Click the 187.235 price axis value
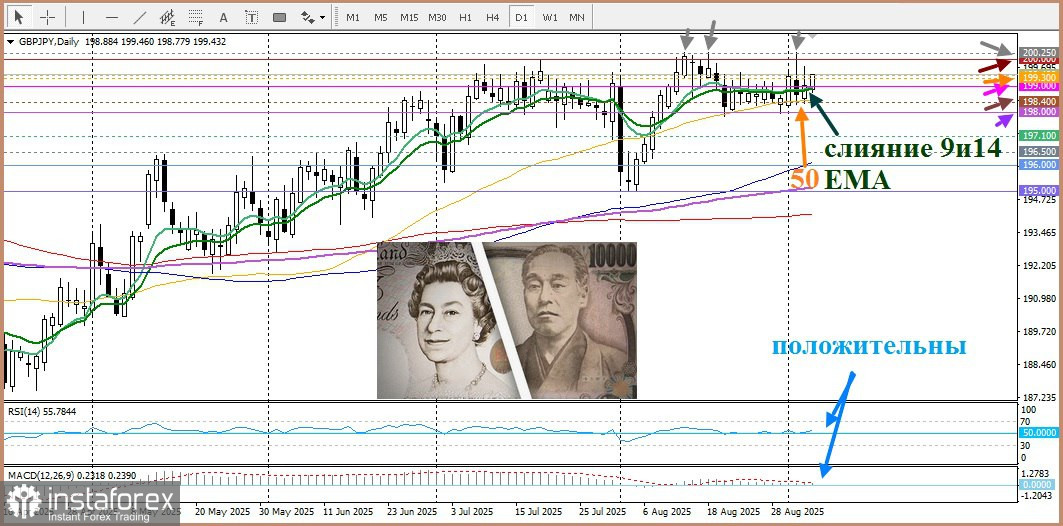 1038,397
